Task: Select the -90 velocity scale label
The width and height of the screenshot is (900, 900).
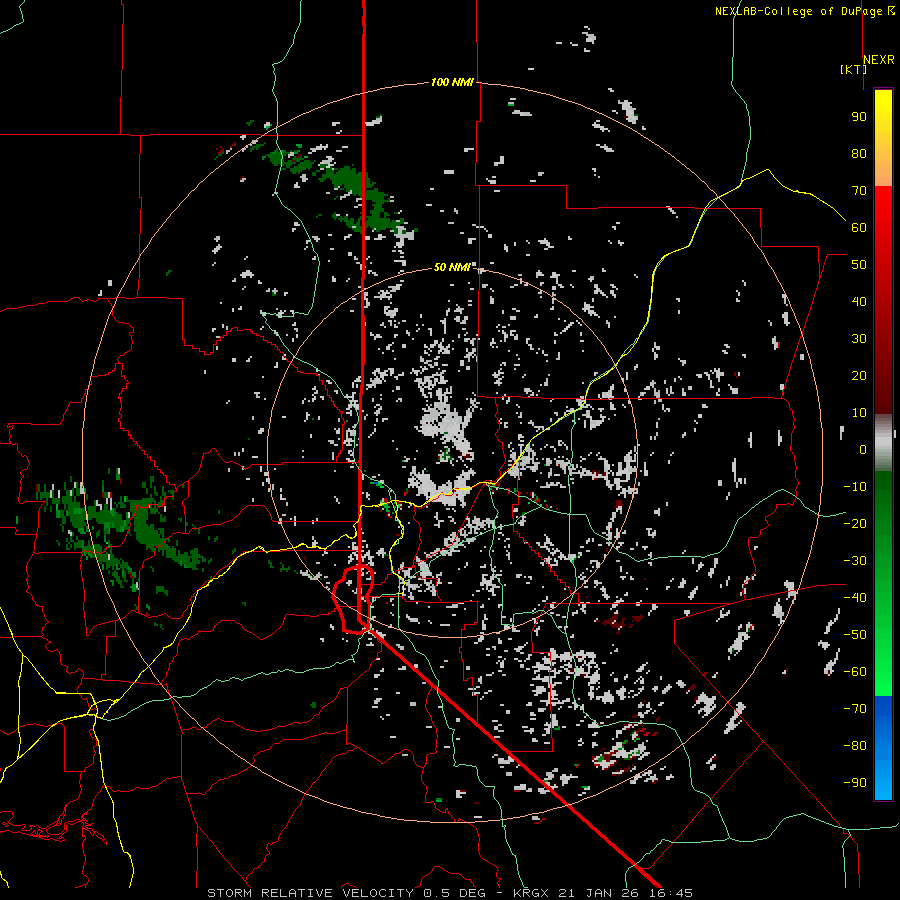Action: (x=855, y=783)
